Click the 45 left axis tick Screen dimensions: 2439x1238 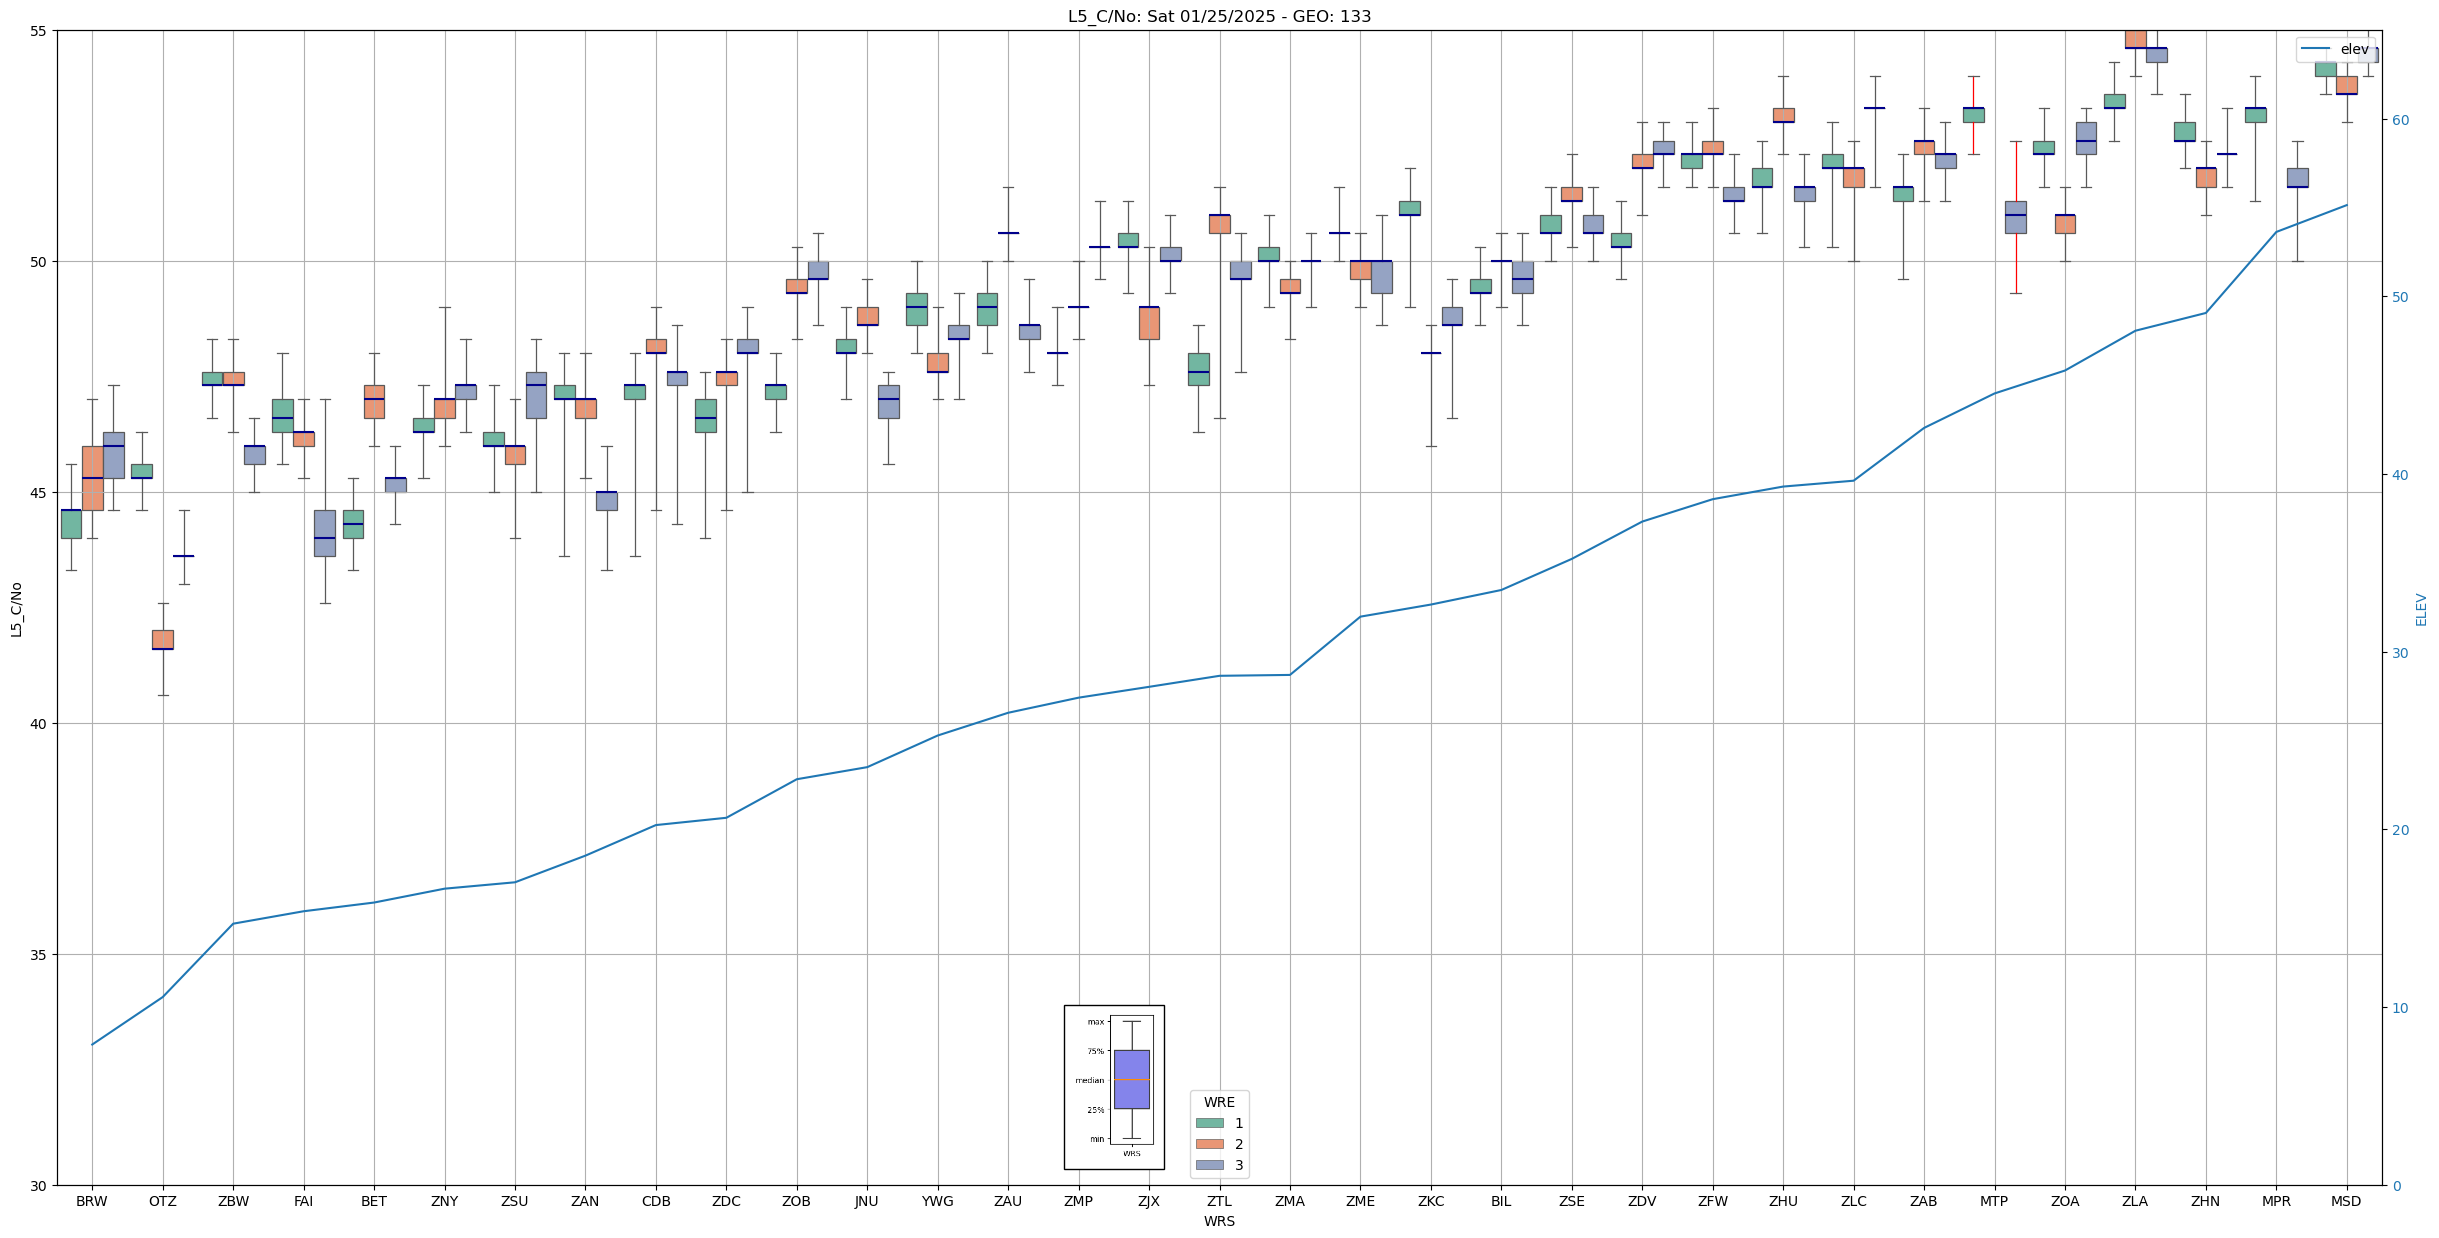(x=39, y=493)
